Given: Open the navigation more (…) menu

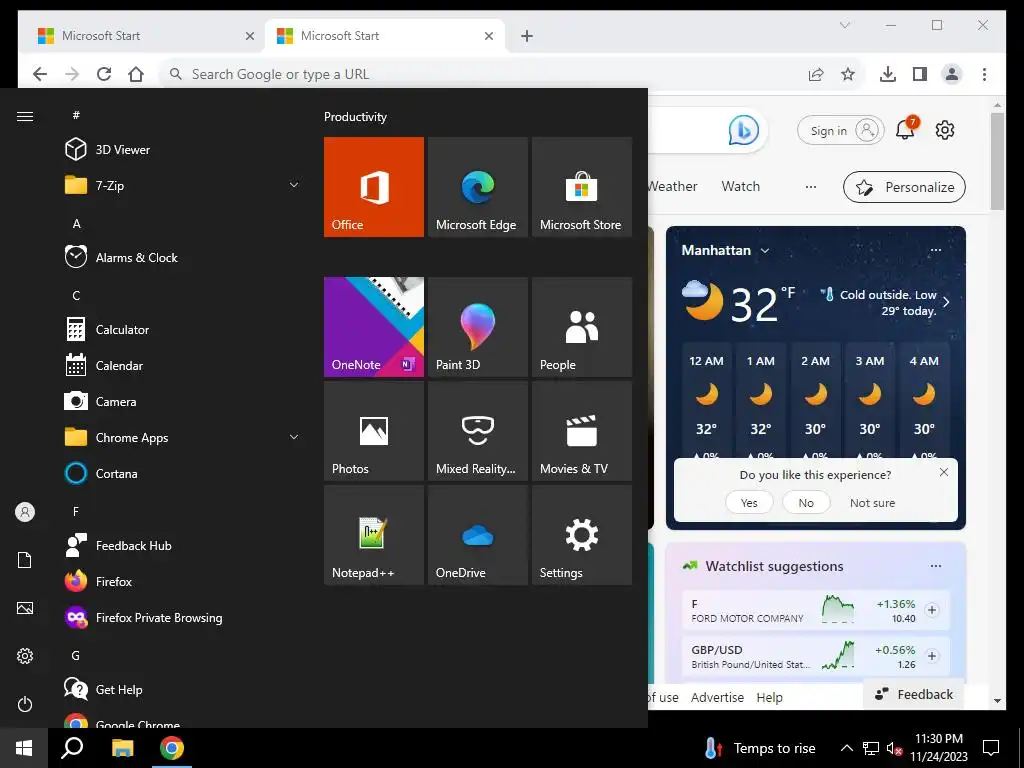Looking at the screenshot, I should [810, 187].
